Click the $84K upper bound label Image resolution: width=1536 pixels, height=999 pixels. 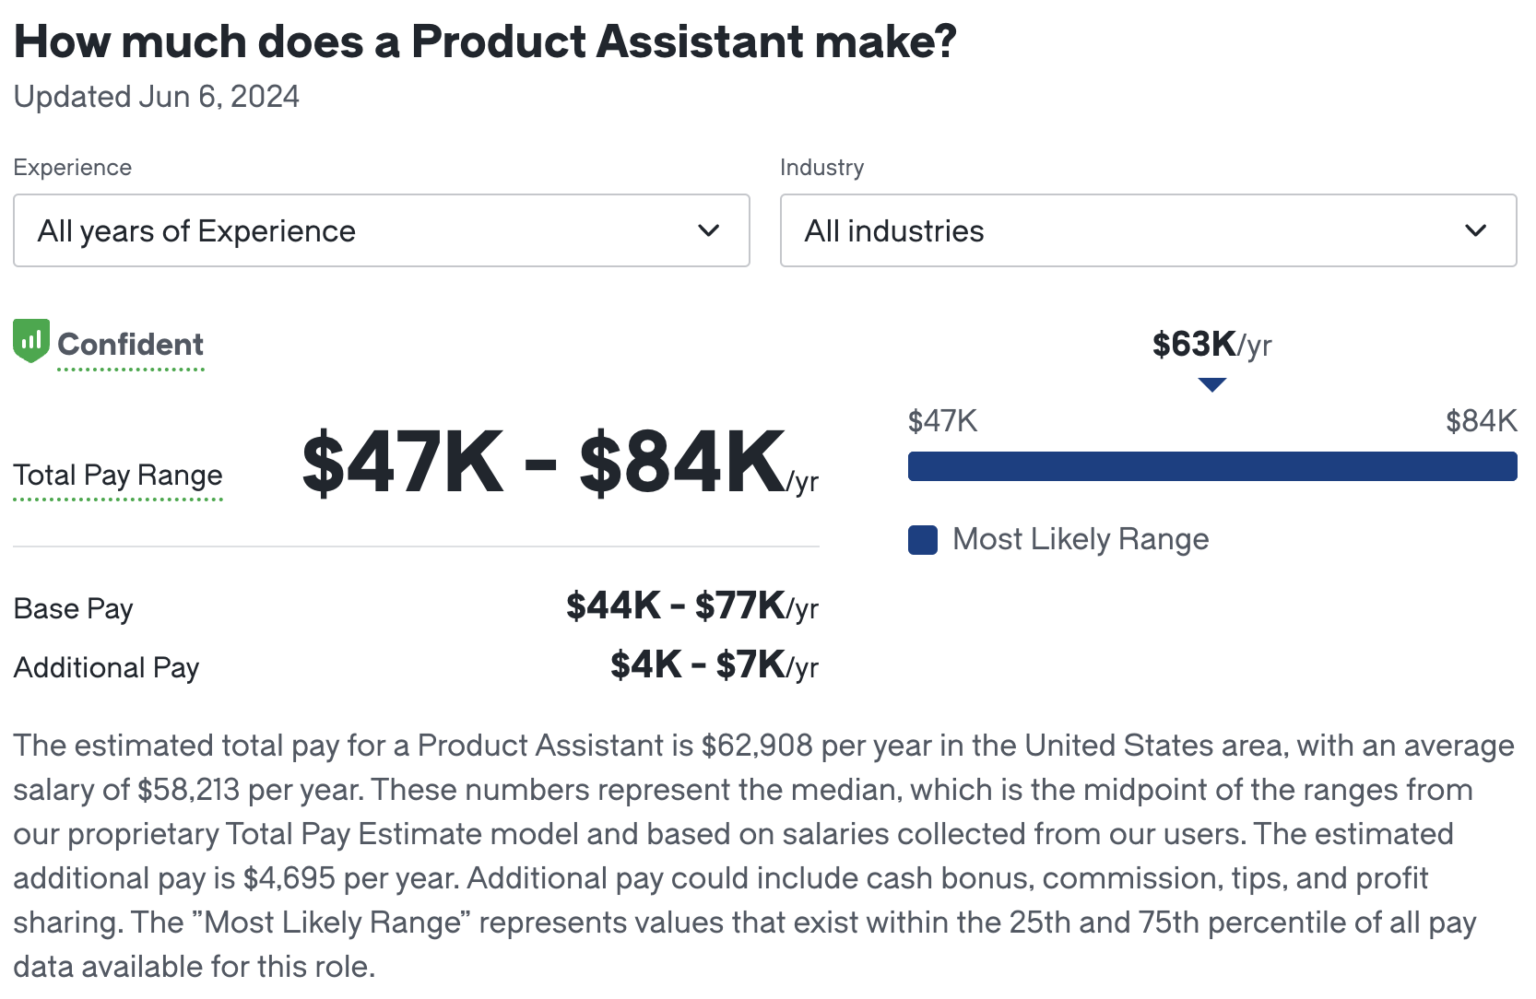(1480, 421)
